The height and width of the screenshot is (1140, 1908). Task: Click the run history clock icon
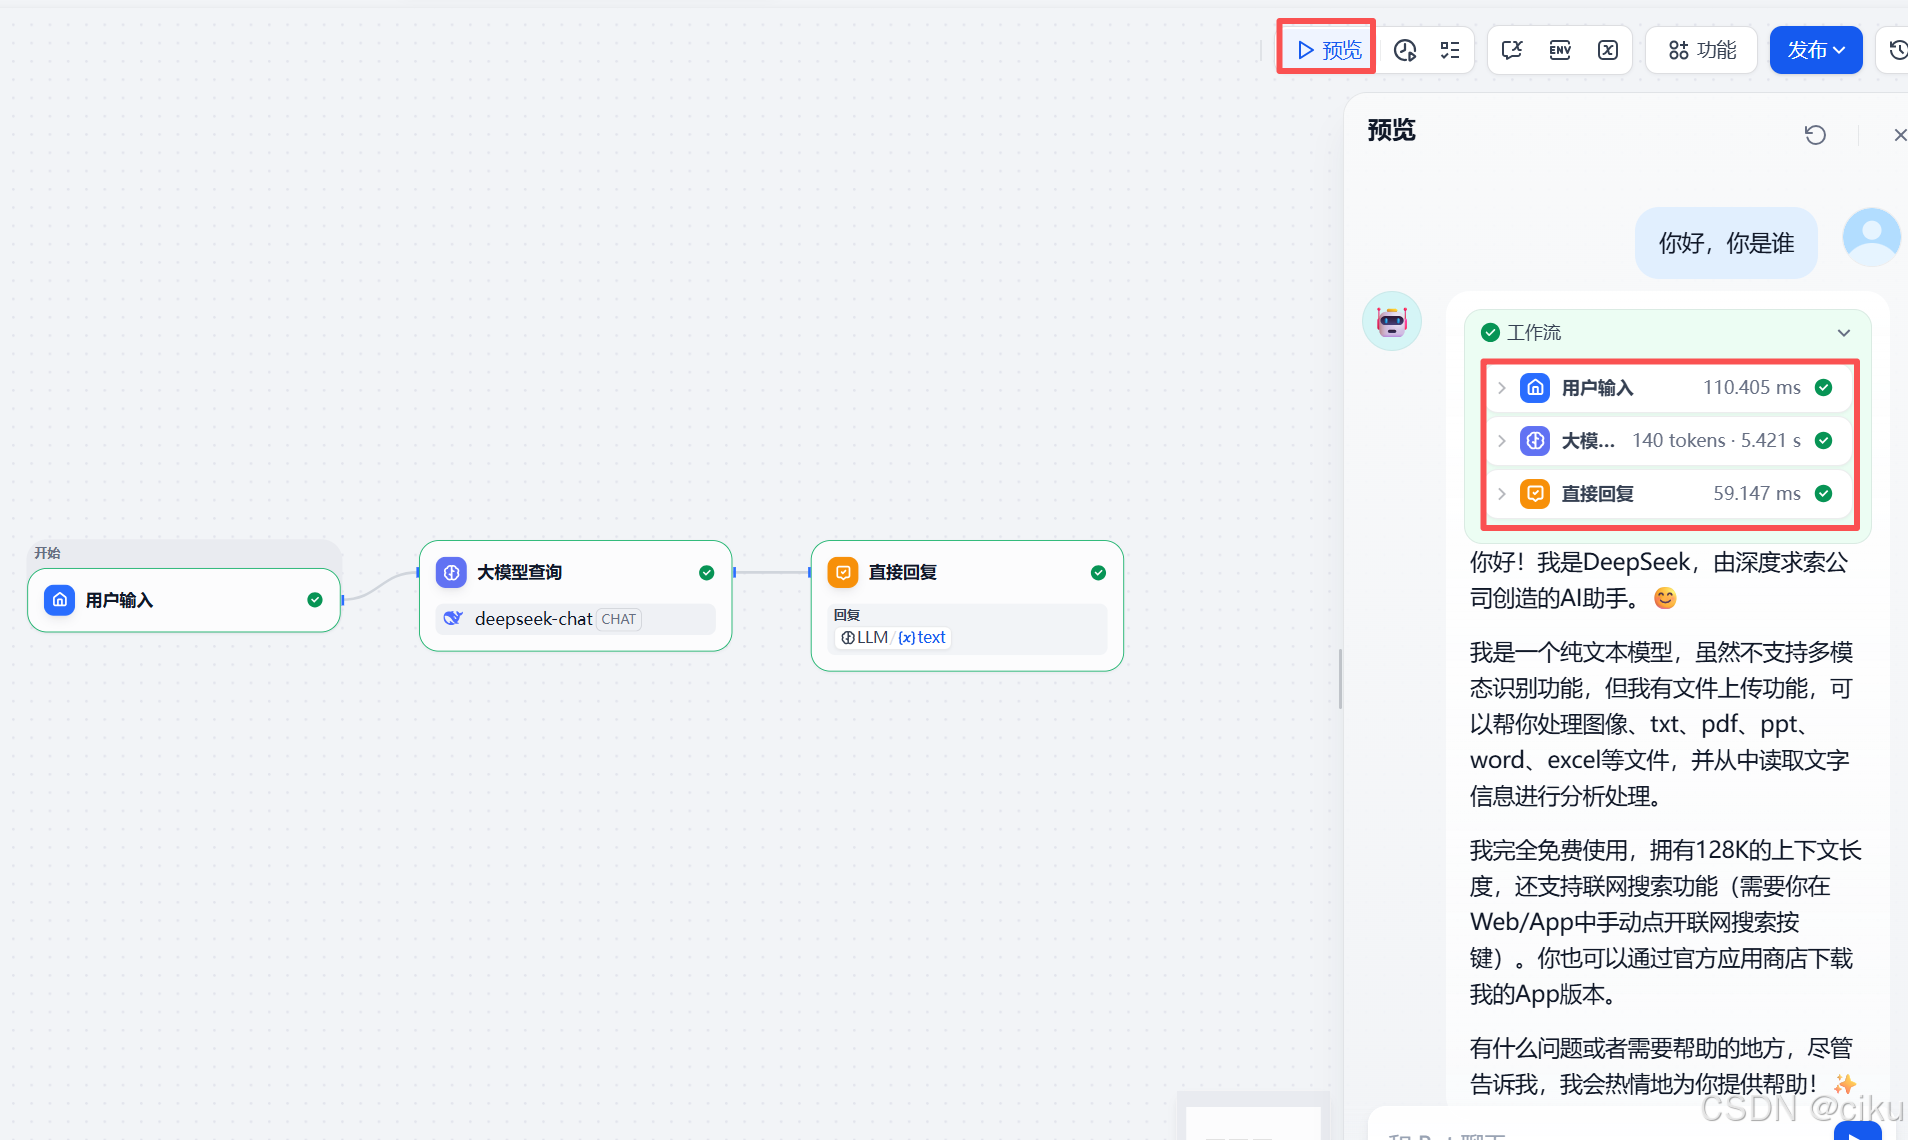1406,50
